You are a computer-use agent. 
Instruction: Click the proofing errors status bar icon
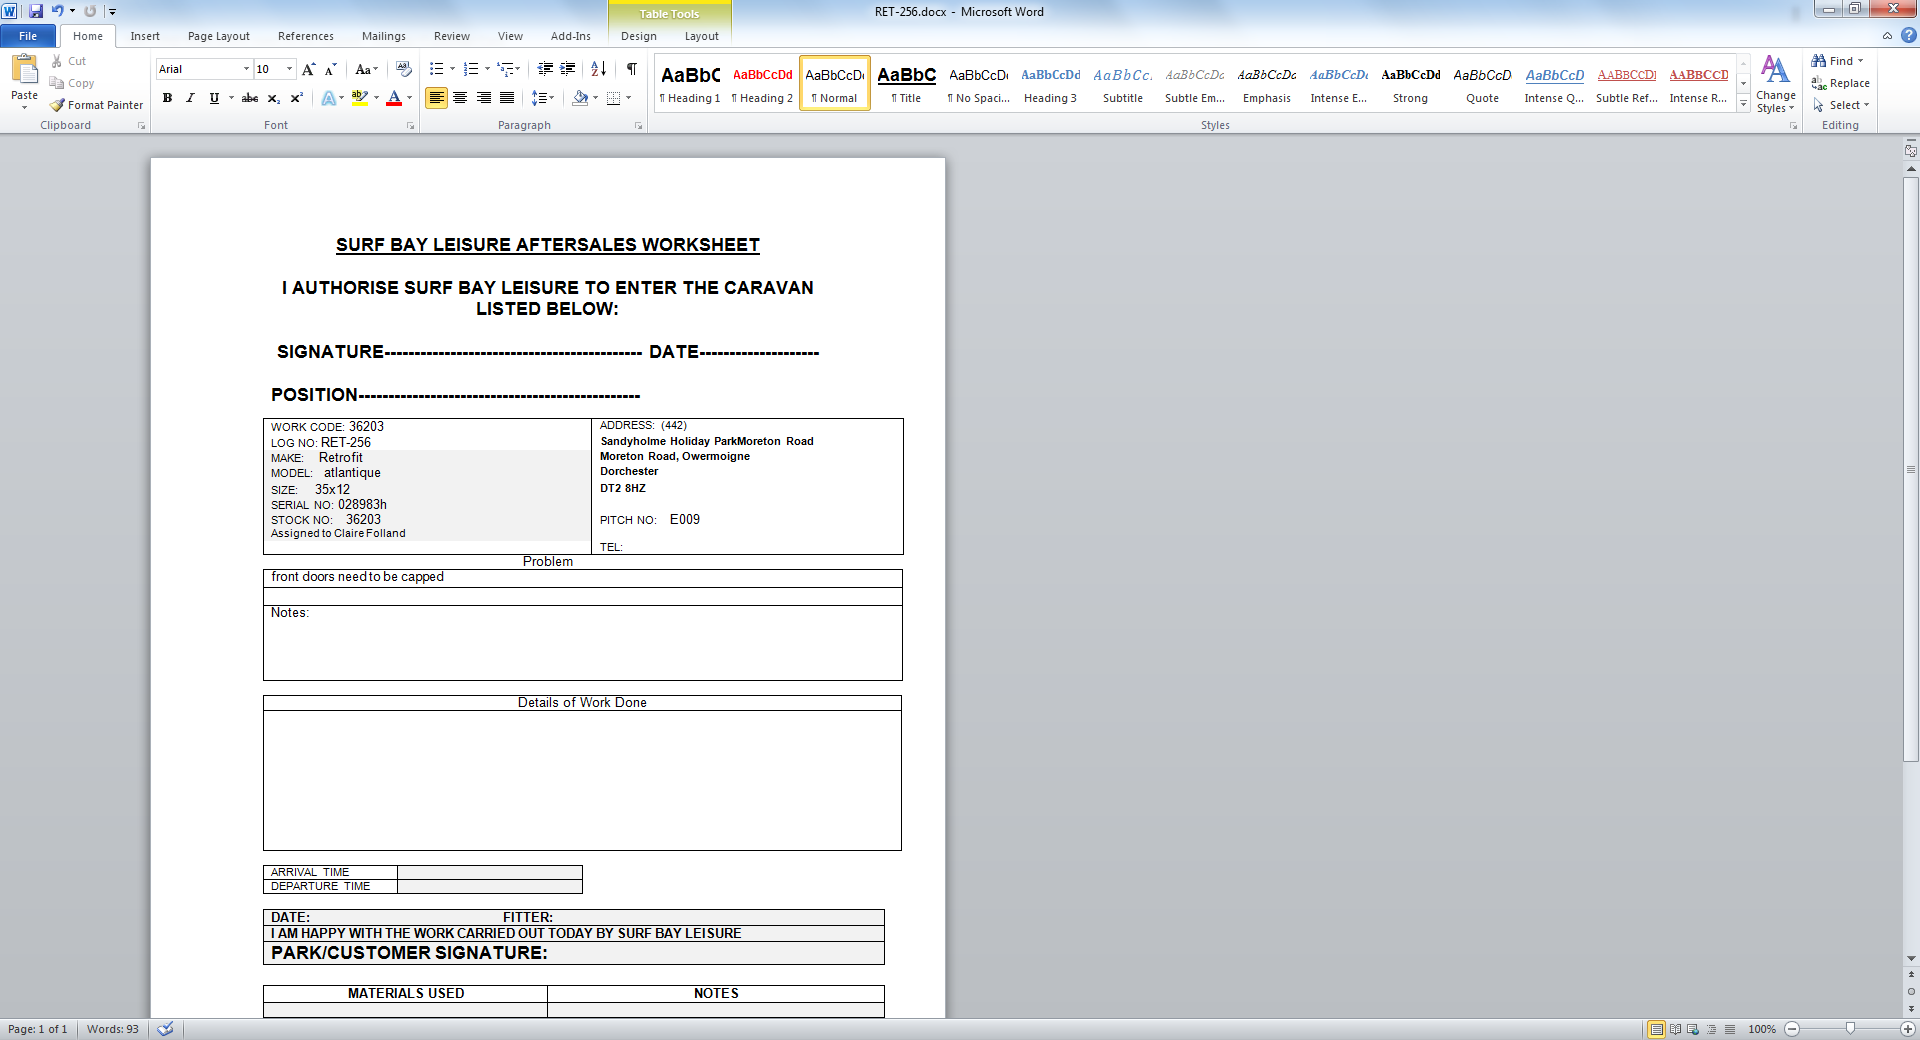[166, 1029]
